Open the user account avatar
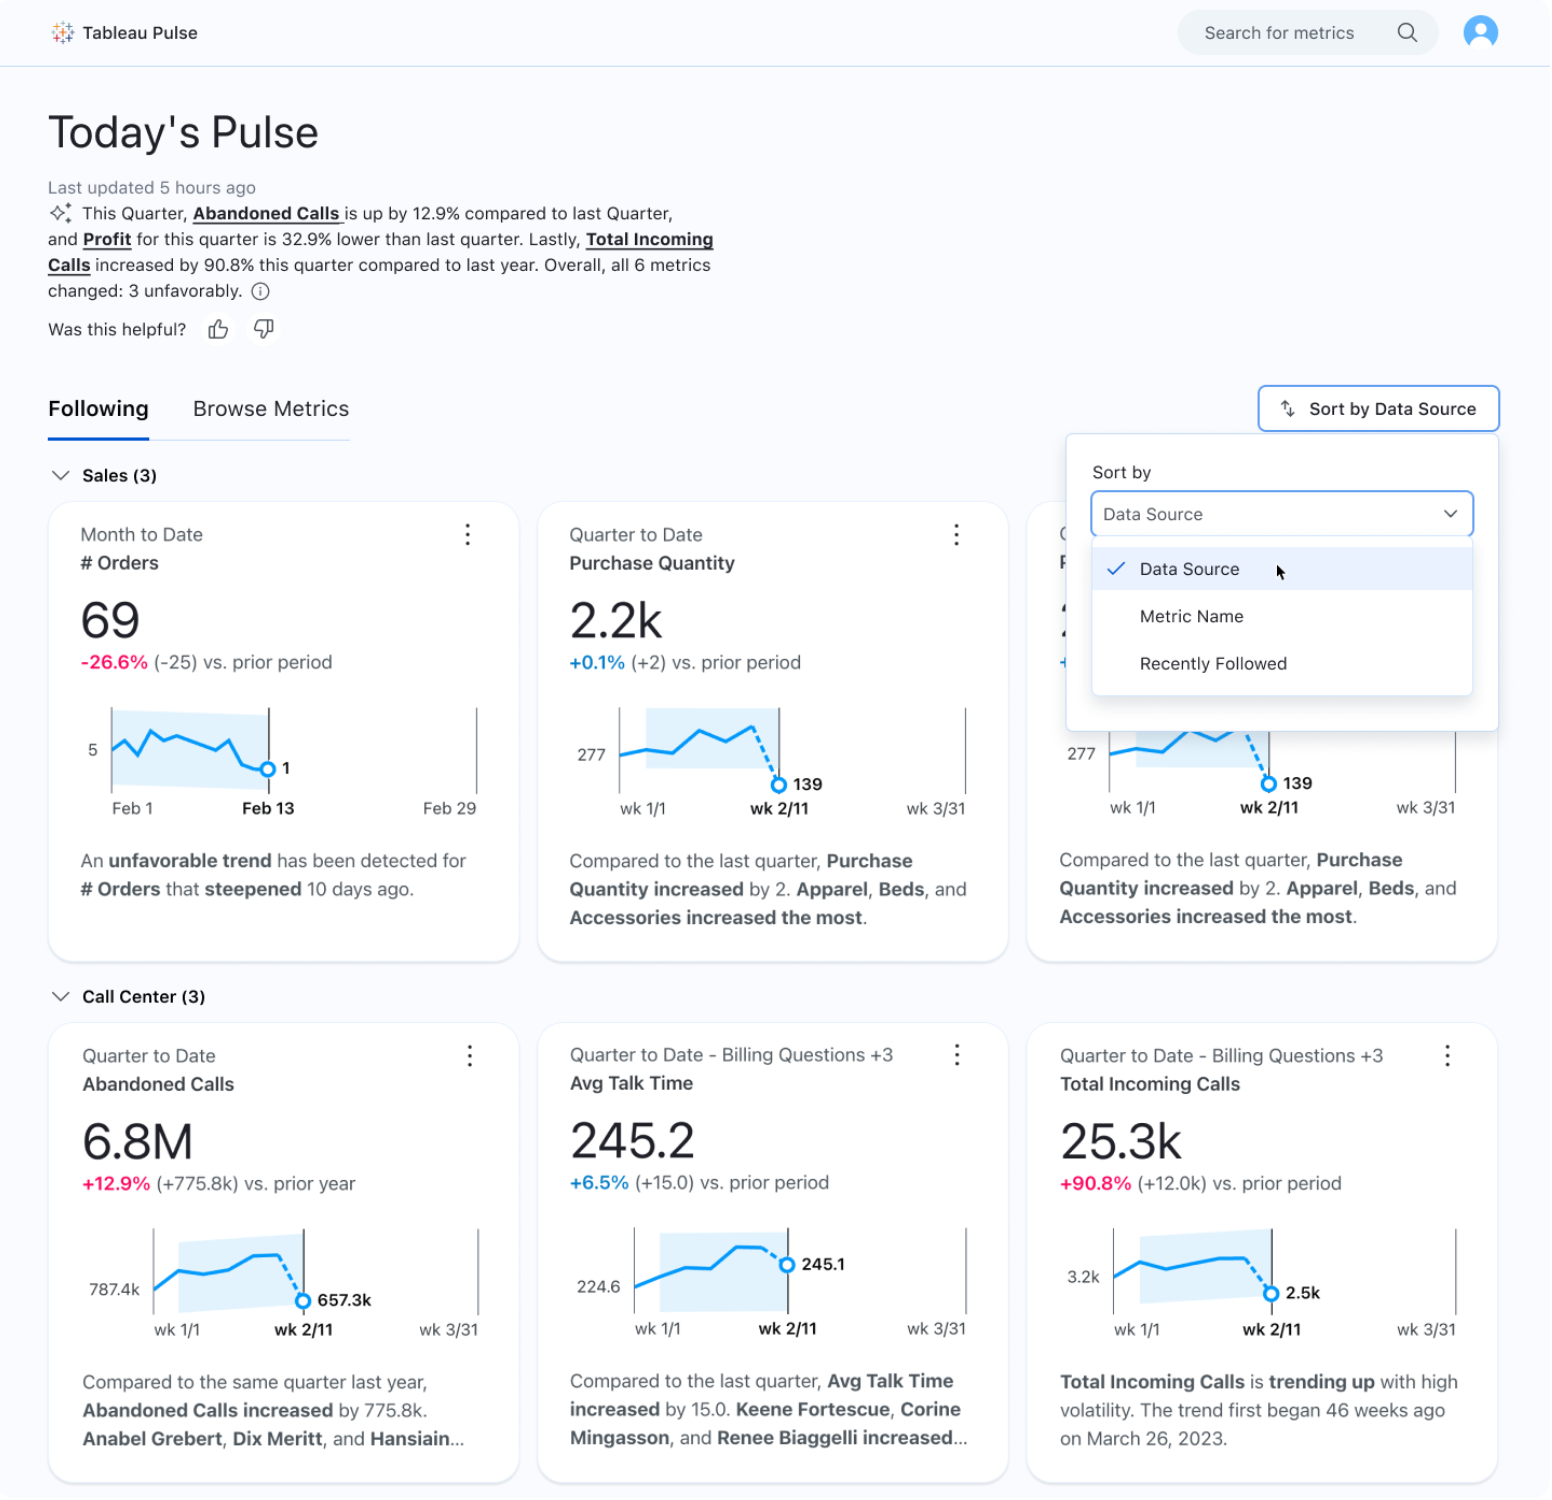1552x1500 pixels. pyautogui.click(x=1481, y=32)
